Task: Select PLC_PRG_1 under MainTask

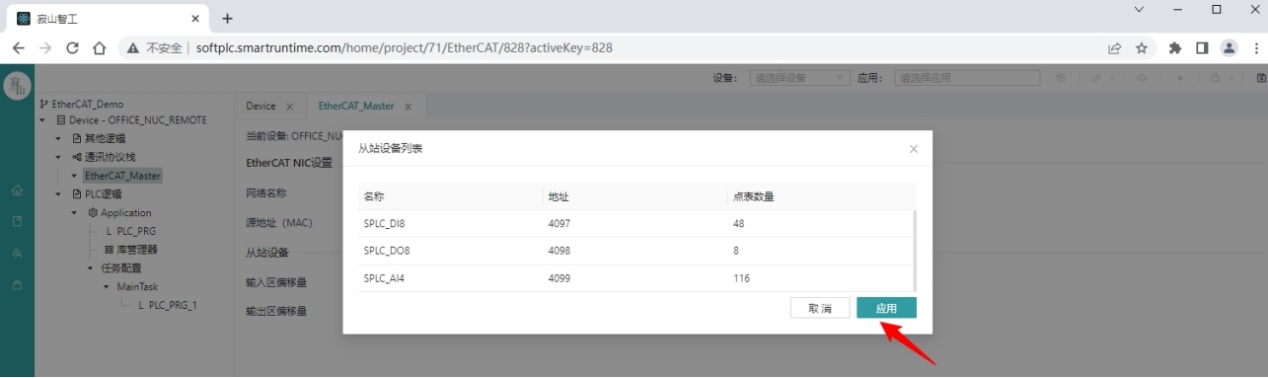Action: (x=172, y=305)
